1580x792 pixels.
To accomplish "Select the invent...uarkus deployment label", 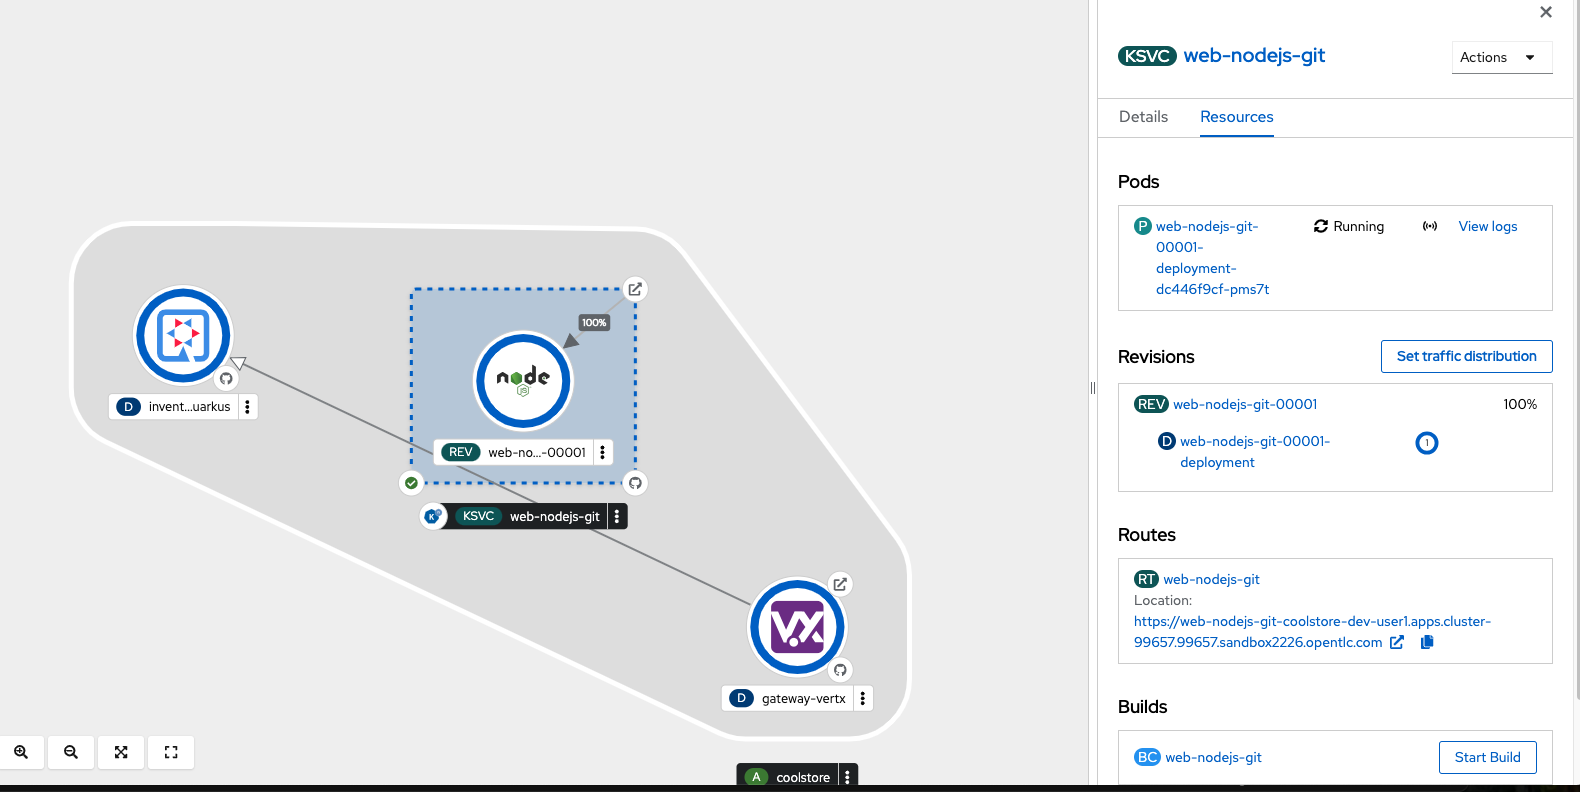I will (x=189, y=407).
